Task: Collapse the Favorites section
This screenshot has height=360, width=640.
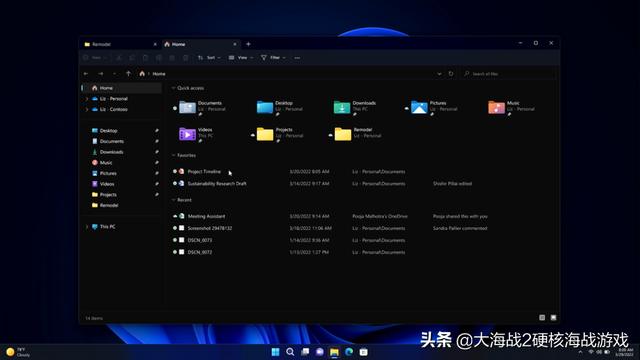Action: pos(173,156)
